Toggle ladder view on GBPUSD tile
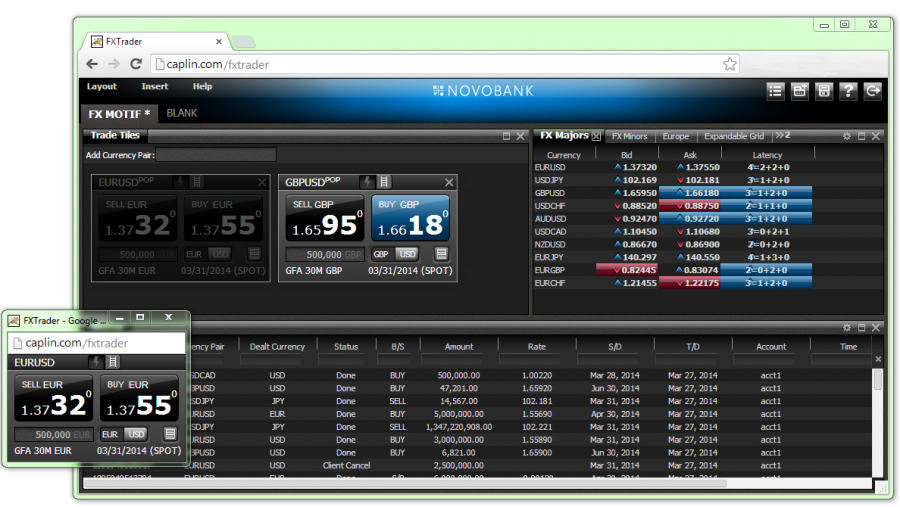The image size is (900, 507). click(384, 182)
